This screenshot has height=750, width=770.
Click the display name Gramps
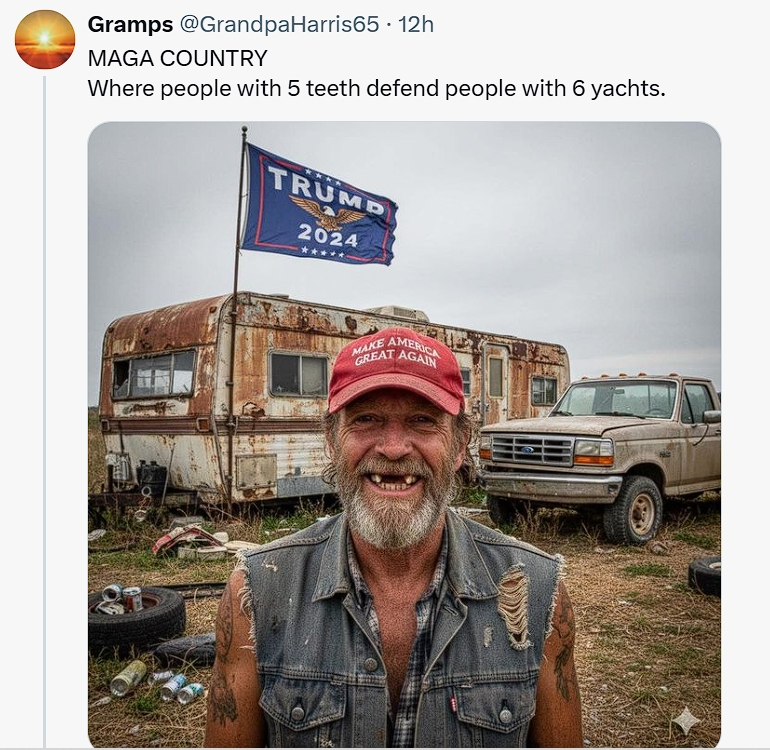[x=130, y=24]
